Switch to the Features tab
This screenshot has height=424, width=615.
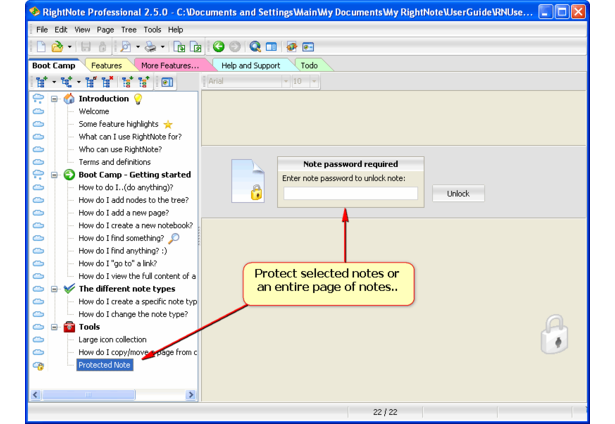pos(107,66)
